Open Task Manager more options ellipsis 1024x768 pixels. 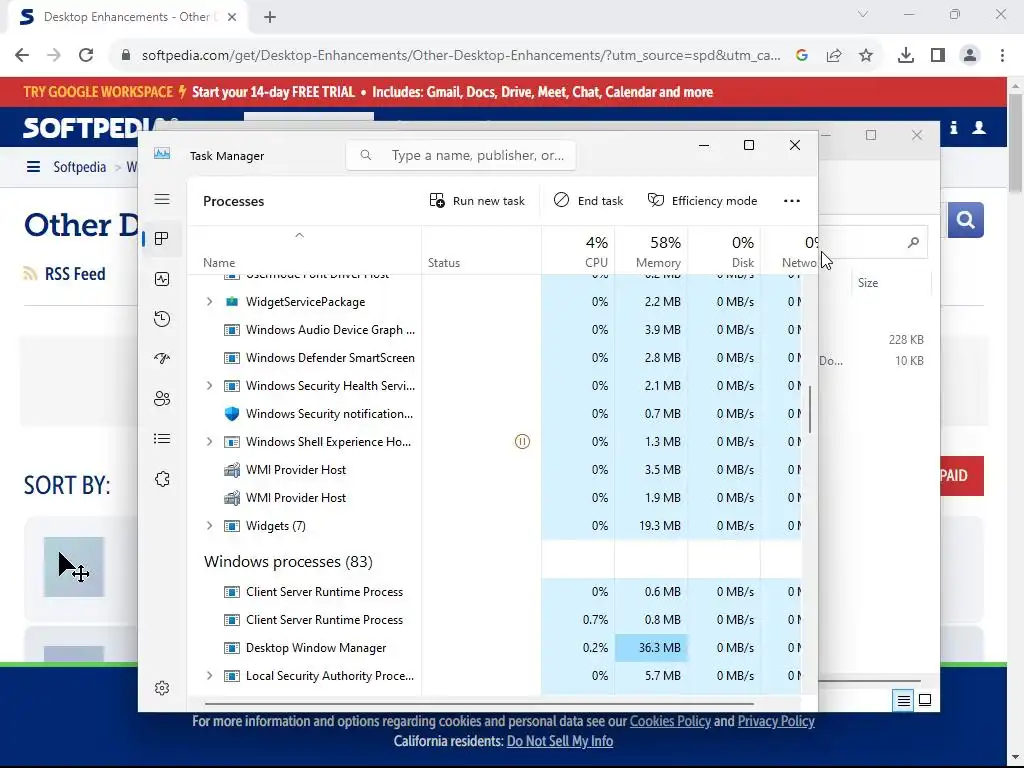pyautogui.click(x=792, y=200)
